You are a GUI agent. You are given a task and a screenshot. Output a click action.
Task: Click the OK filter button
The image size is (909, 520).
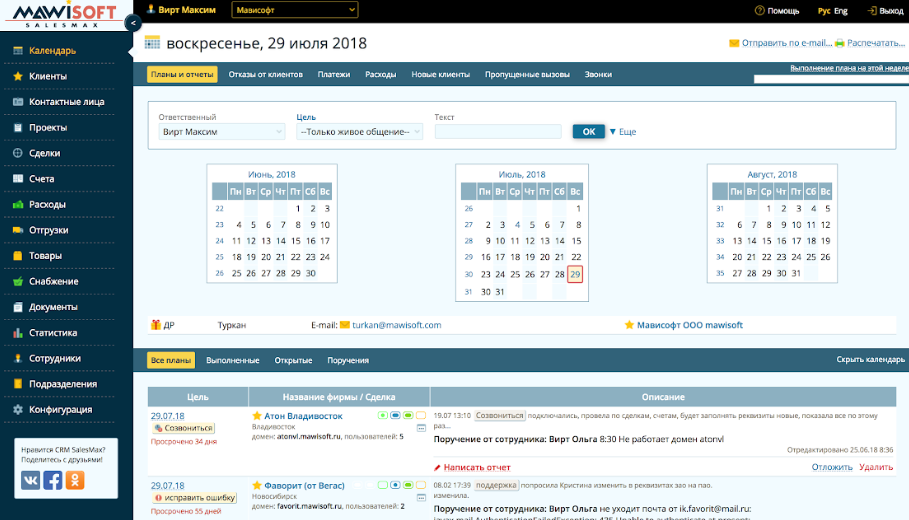[x=588, y=132]
